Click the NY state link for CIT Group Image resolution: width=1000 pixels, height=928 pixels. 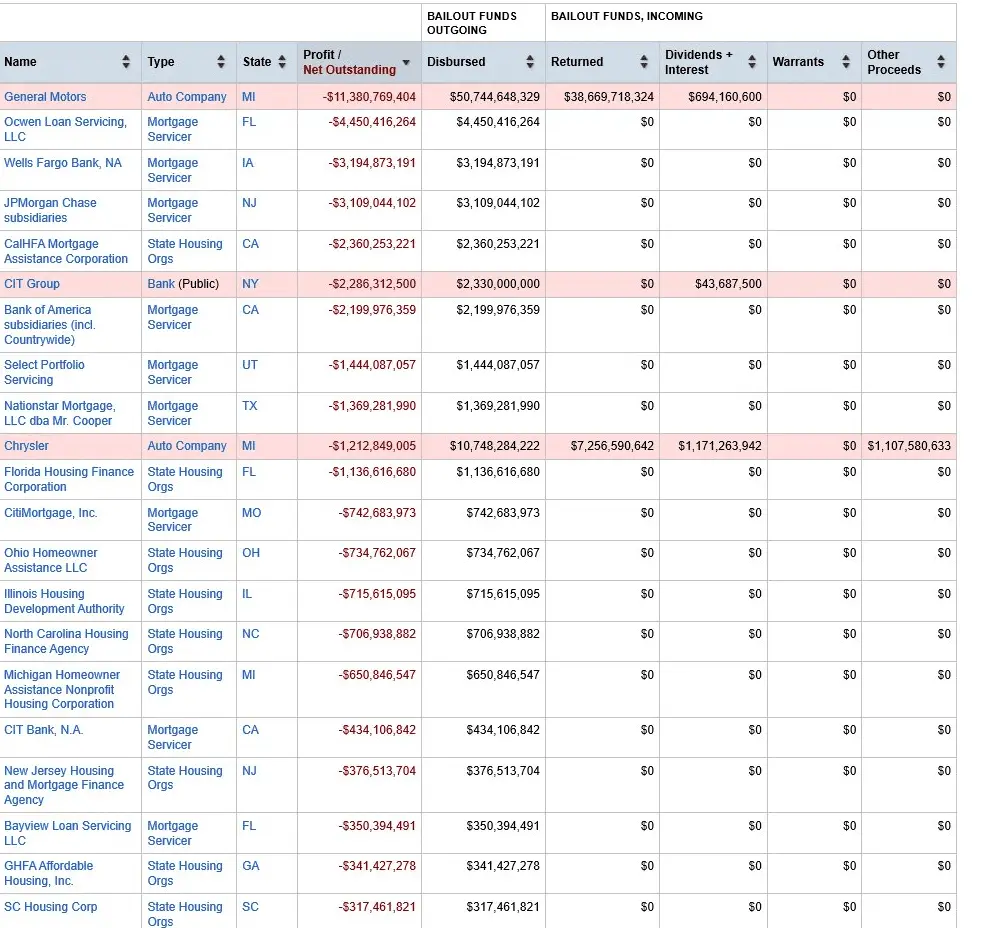tap(250, 284)
